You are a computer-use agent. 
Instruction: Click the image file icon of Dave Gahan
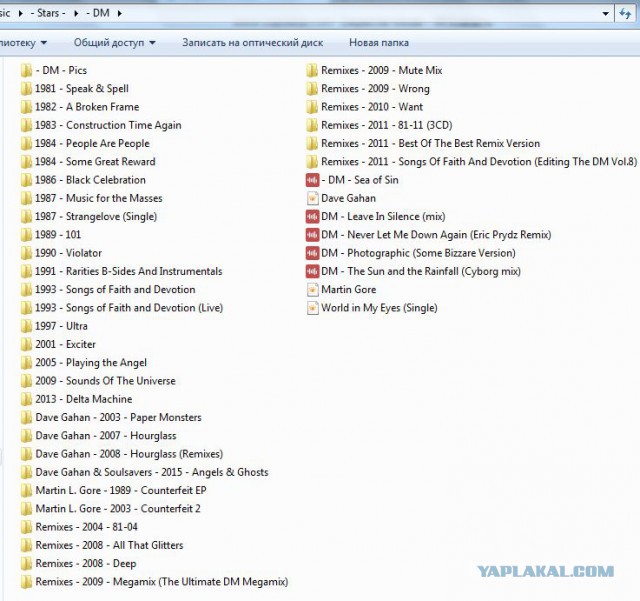click(x=312, y=198)
